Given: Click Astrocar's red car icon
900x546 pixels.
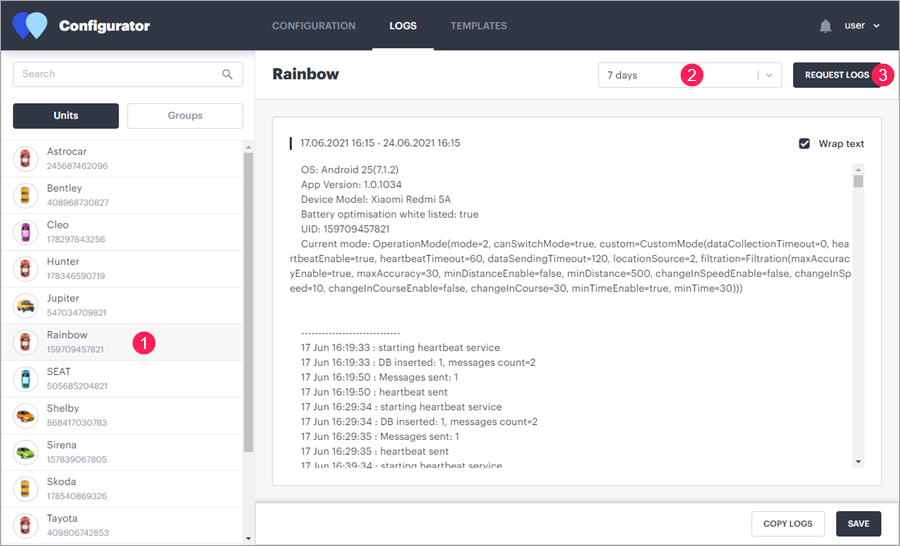Looking at the screenshot, I should (25, 158).
